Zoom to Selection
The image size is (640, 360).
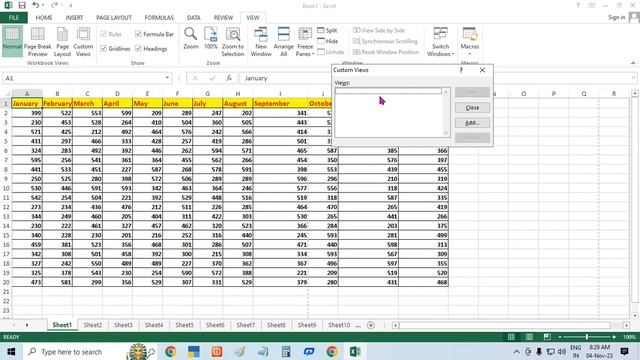point(233,42)
